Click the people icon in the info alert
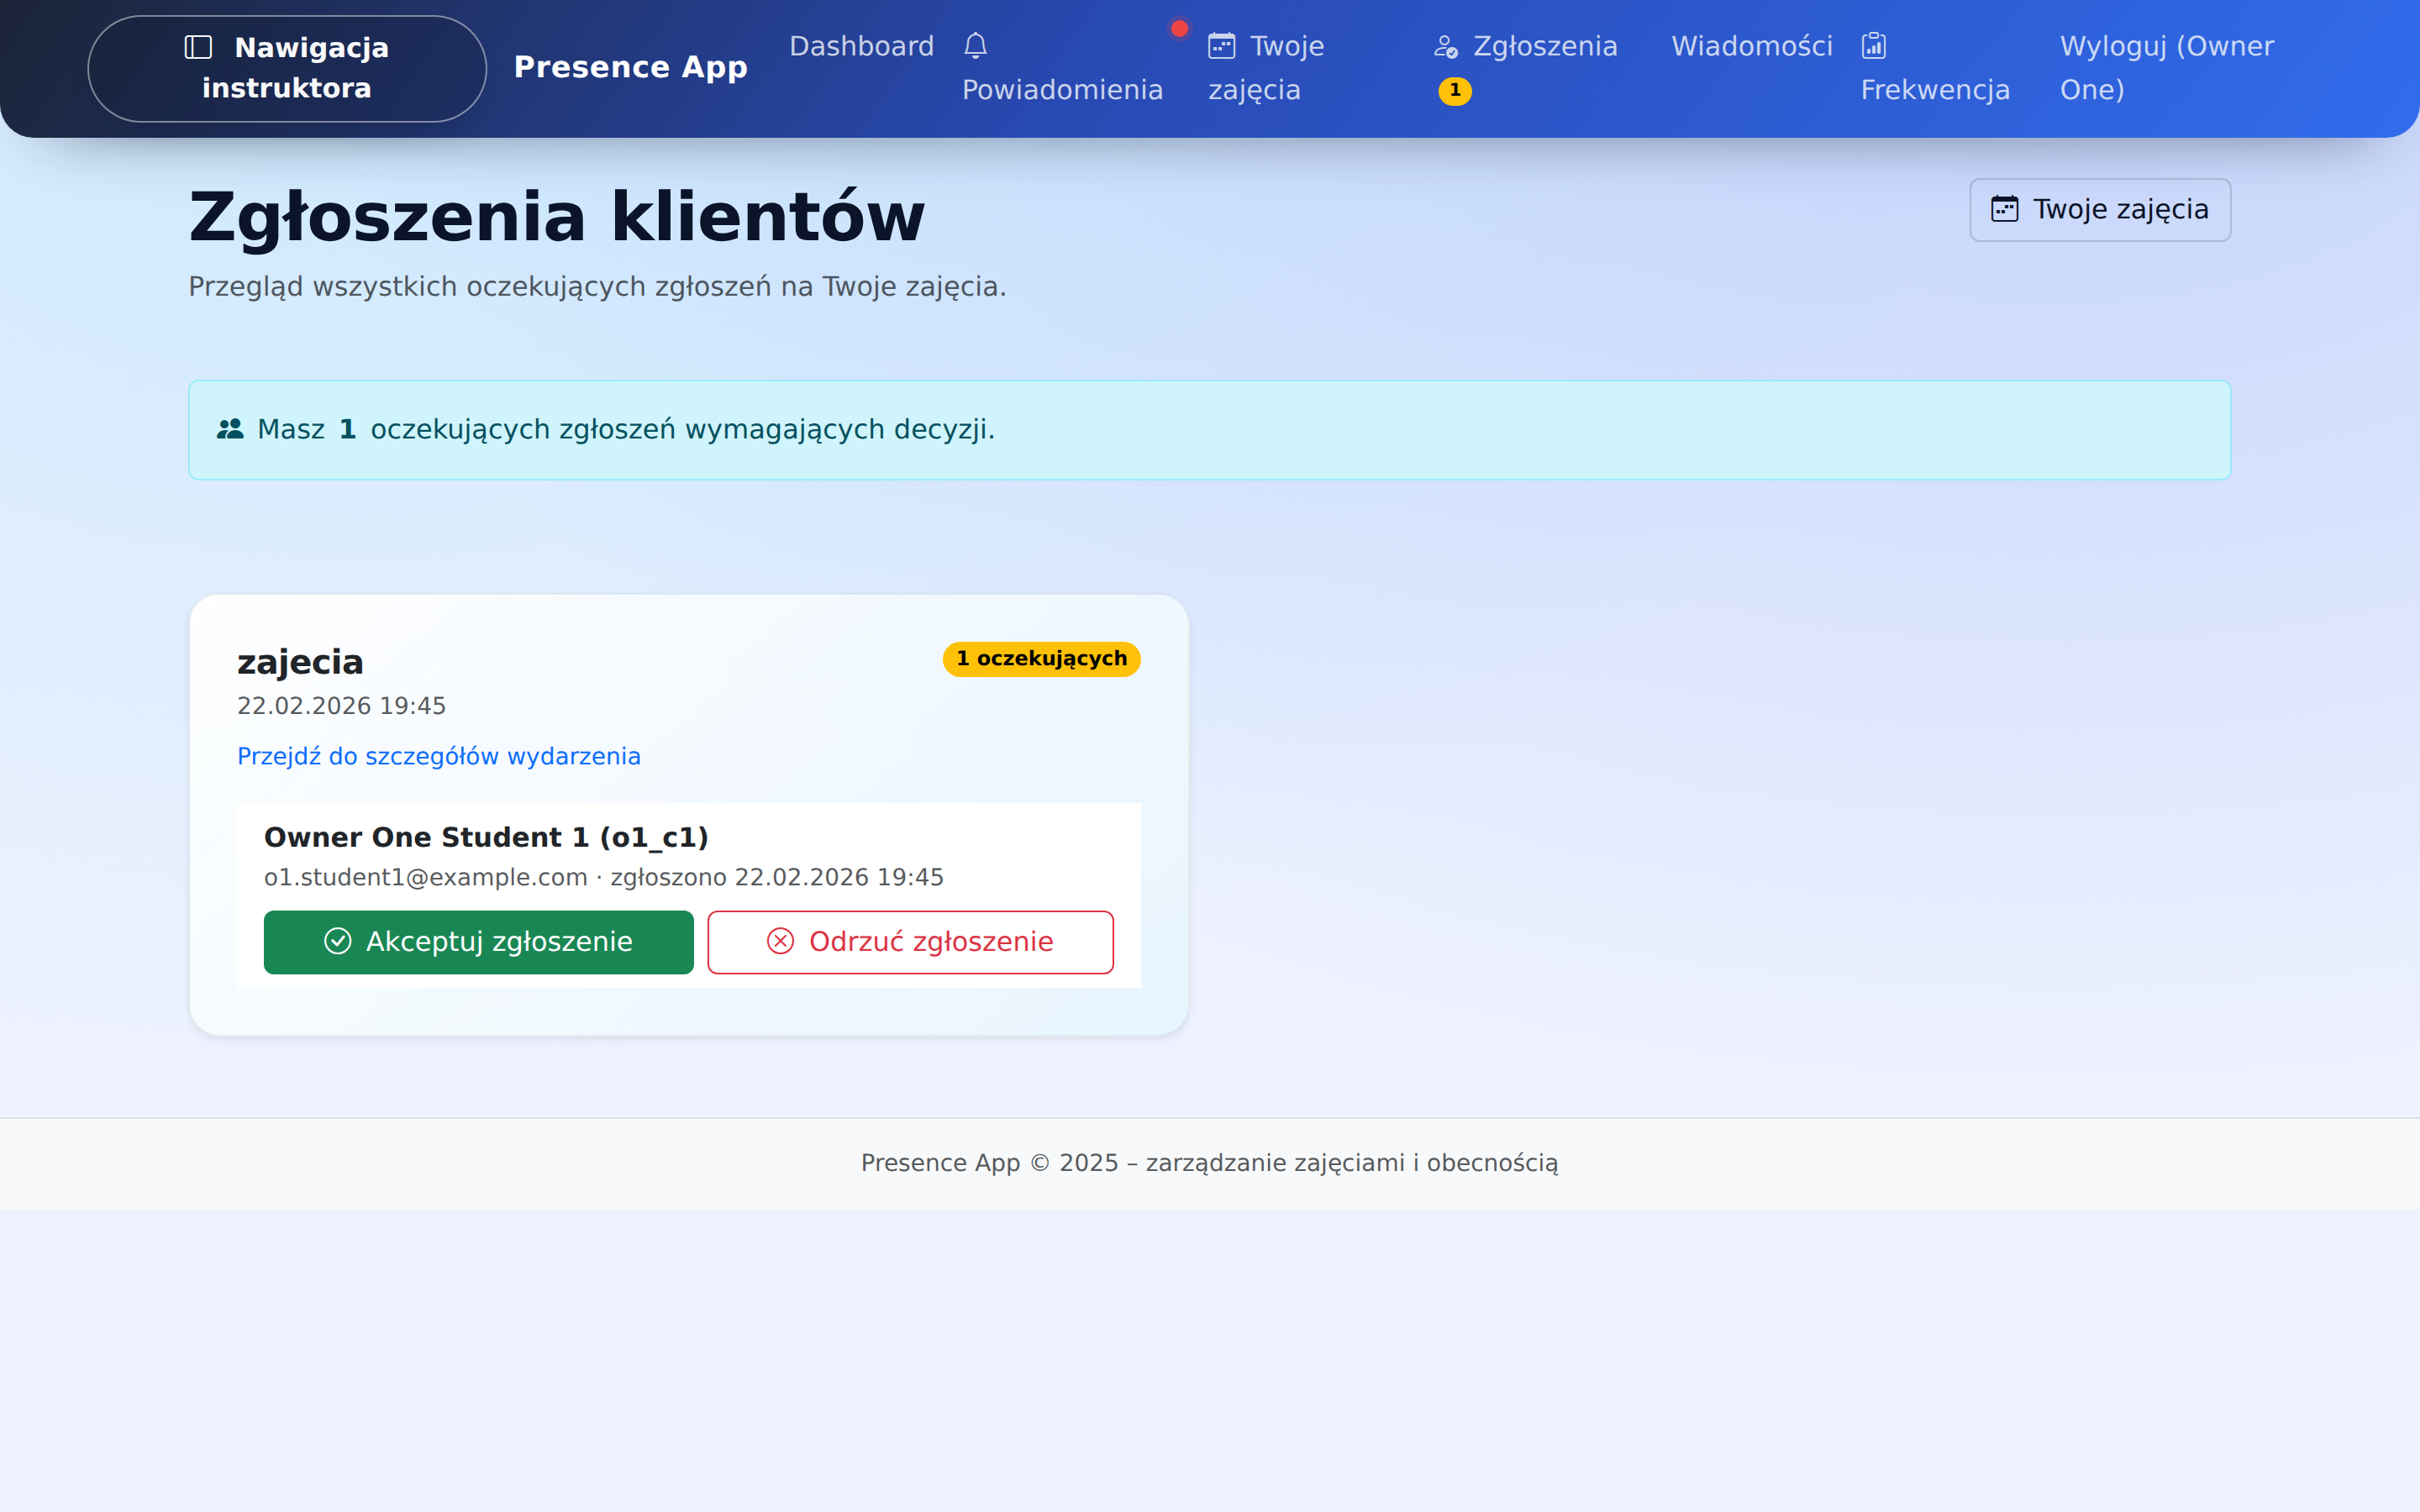2420x1512 pixels. point(230,429)
